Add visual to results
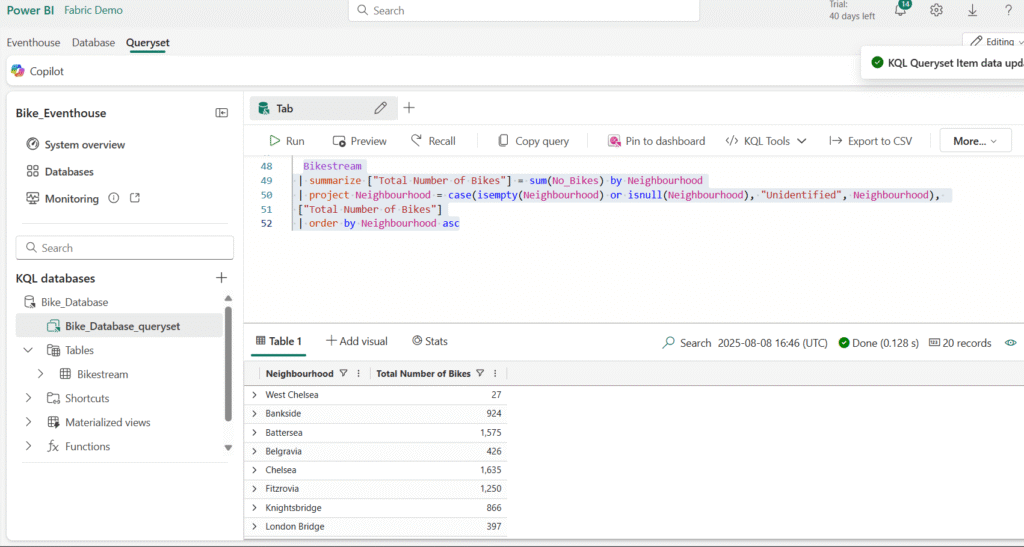The height and width of the screenshot is (547, 1024). pos(357,341)
